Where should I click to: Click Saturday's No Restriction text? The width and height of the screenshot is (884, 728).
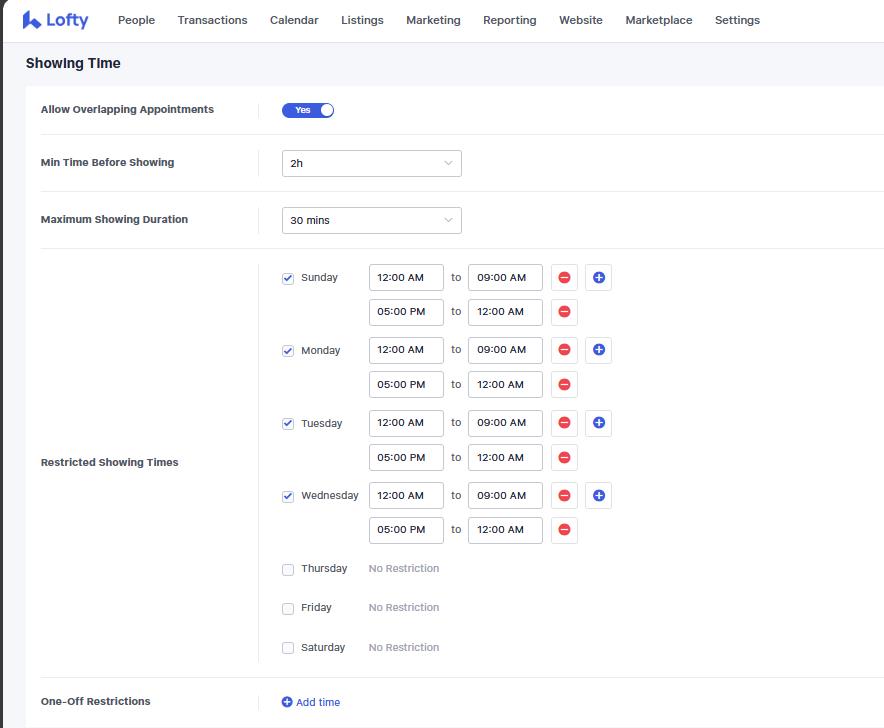click(x=404, y=647)
